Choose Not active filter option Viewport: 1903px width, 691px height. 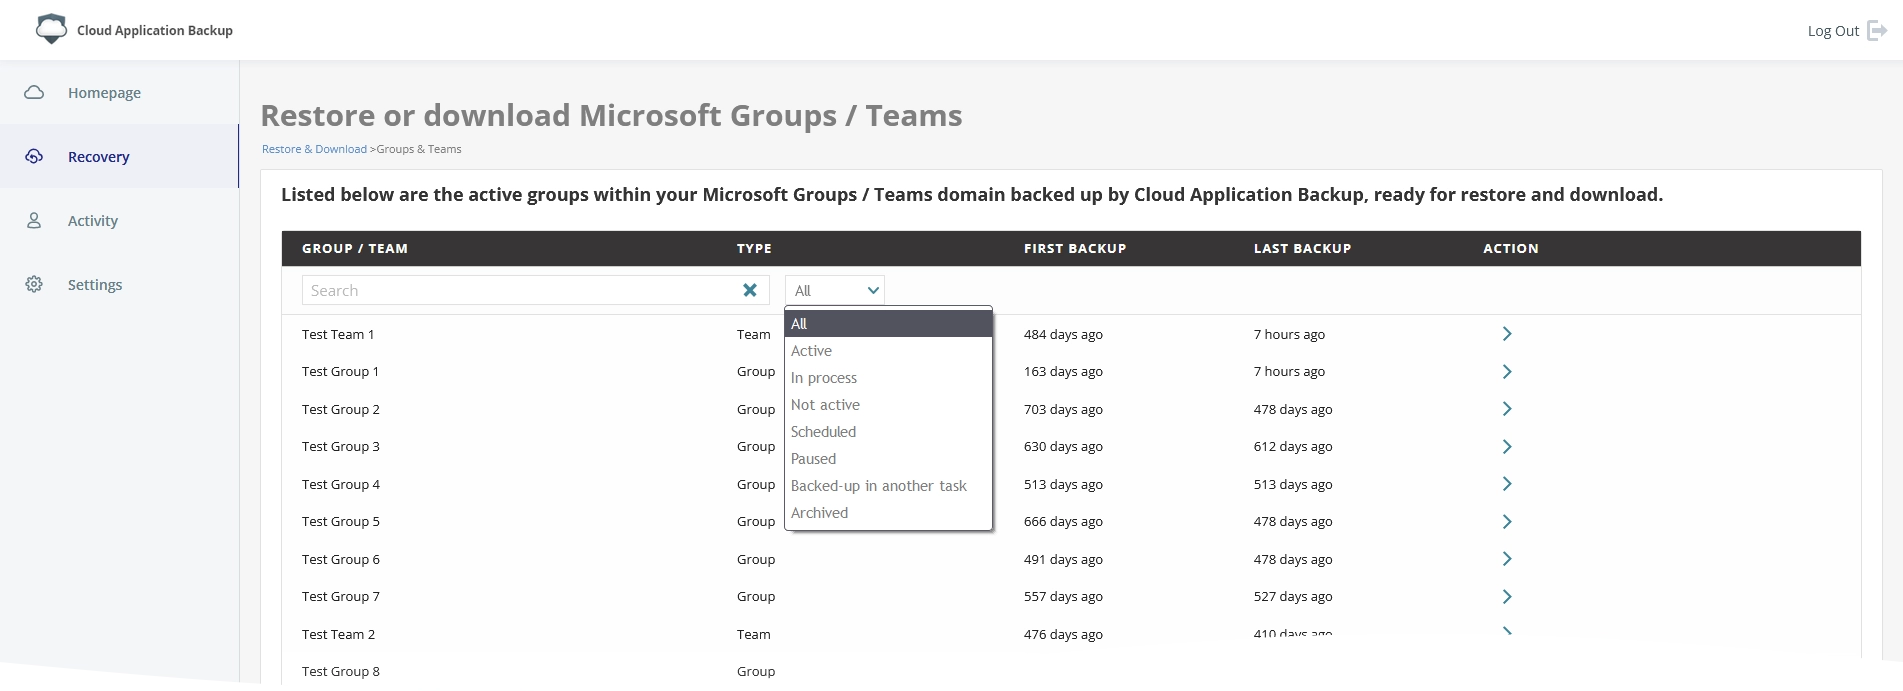click(889, 404)
